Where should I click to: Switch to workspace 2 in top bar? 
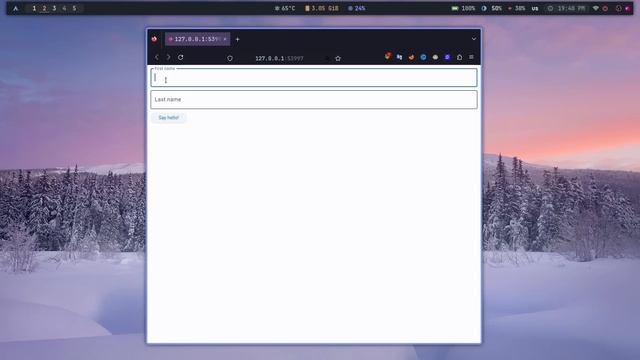point(44,8)
